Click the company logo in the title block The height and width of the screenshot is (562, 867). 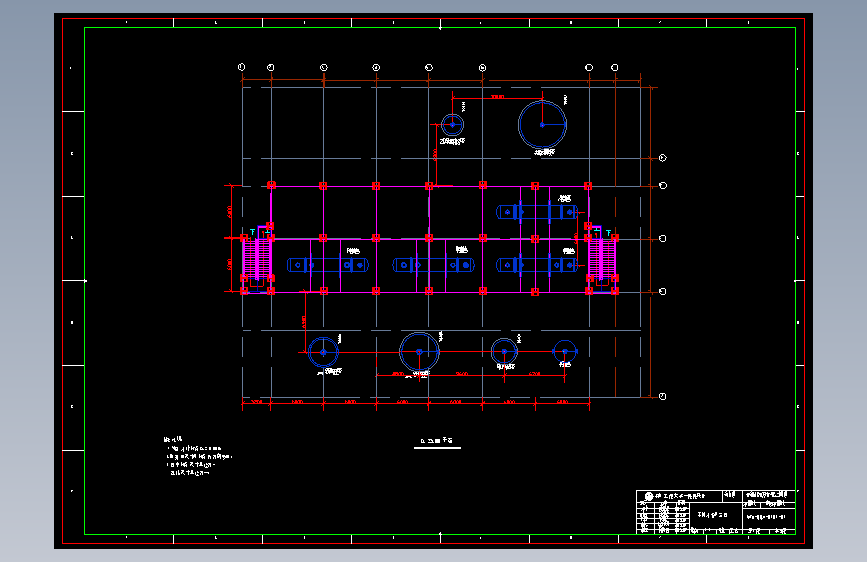click(649, 496)
